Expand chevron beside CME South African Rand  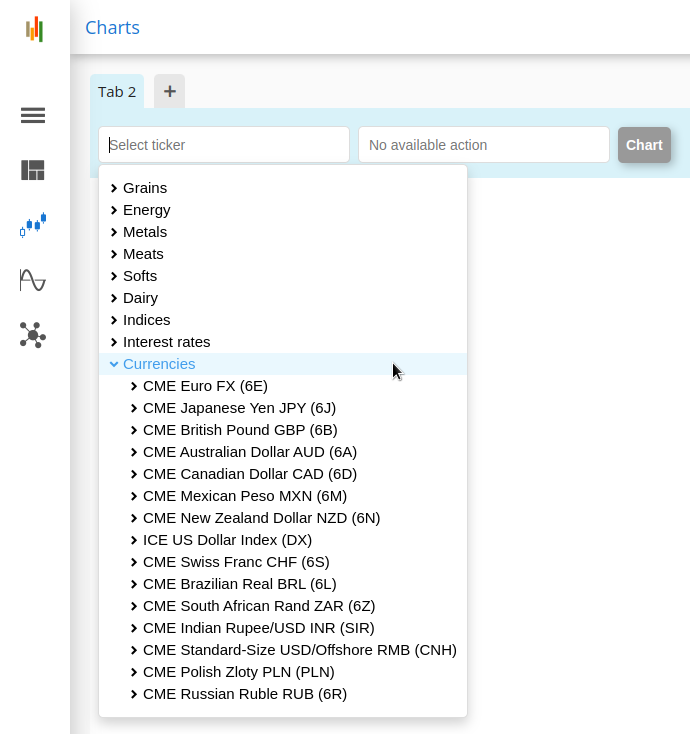[x=134, y=606]
